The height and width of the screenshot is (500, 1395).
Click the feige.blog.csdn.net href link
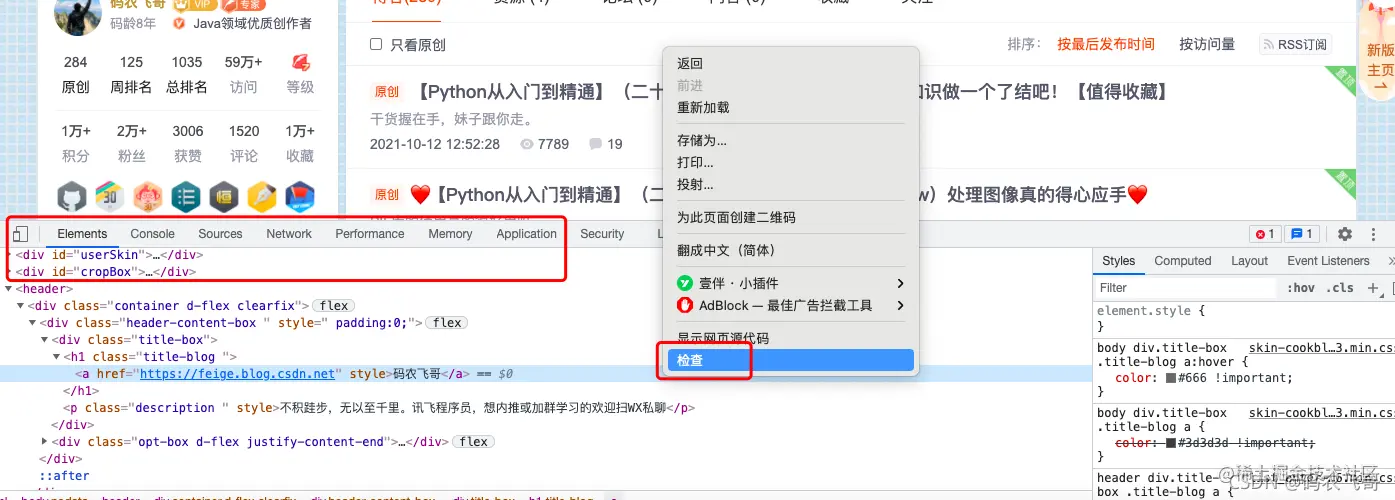[x=237, y=374]
